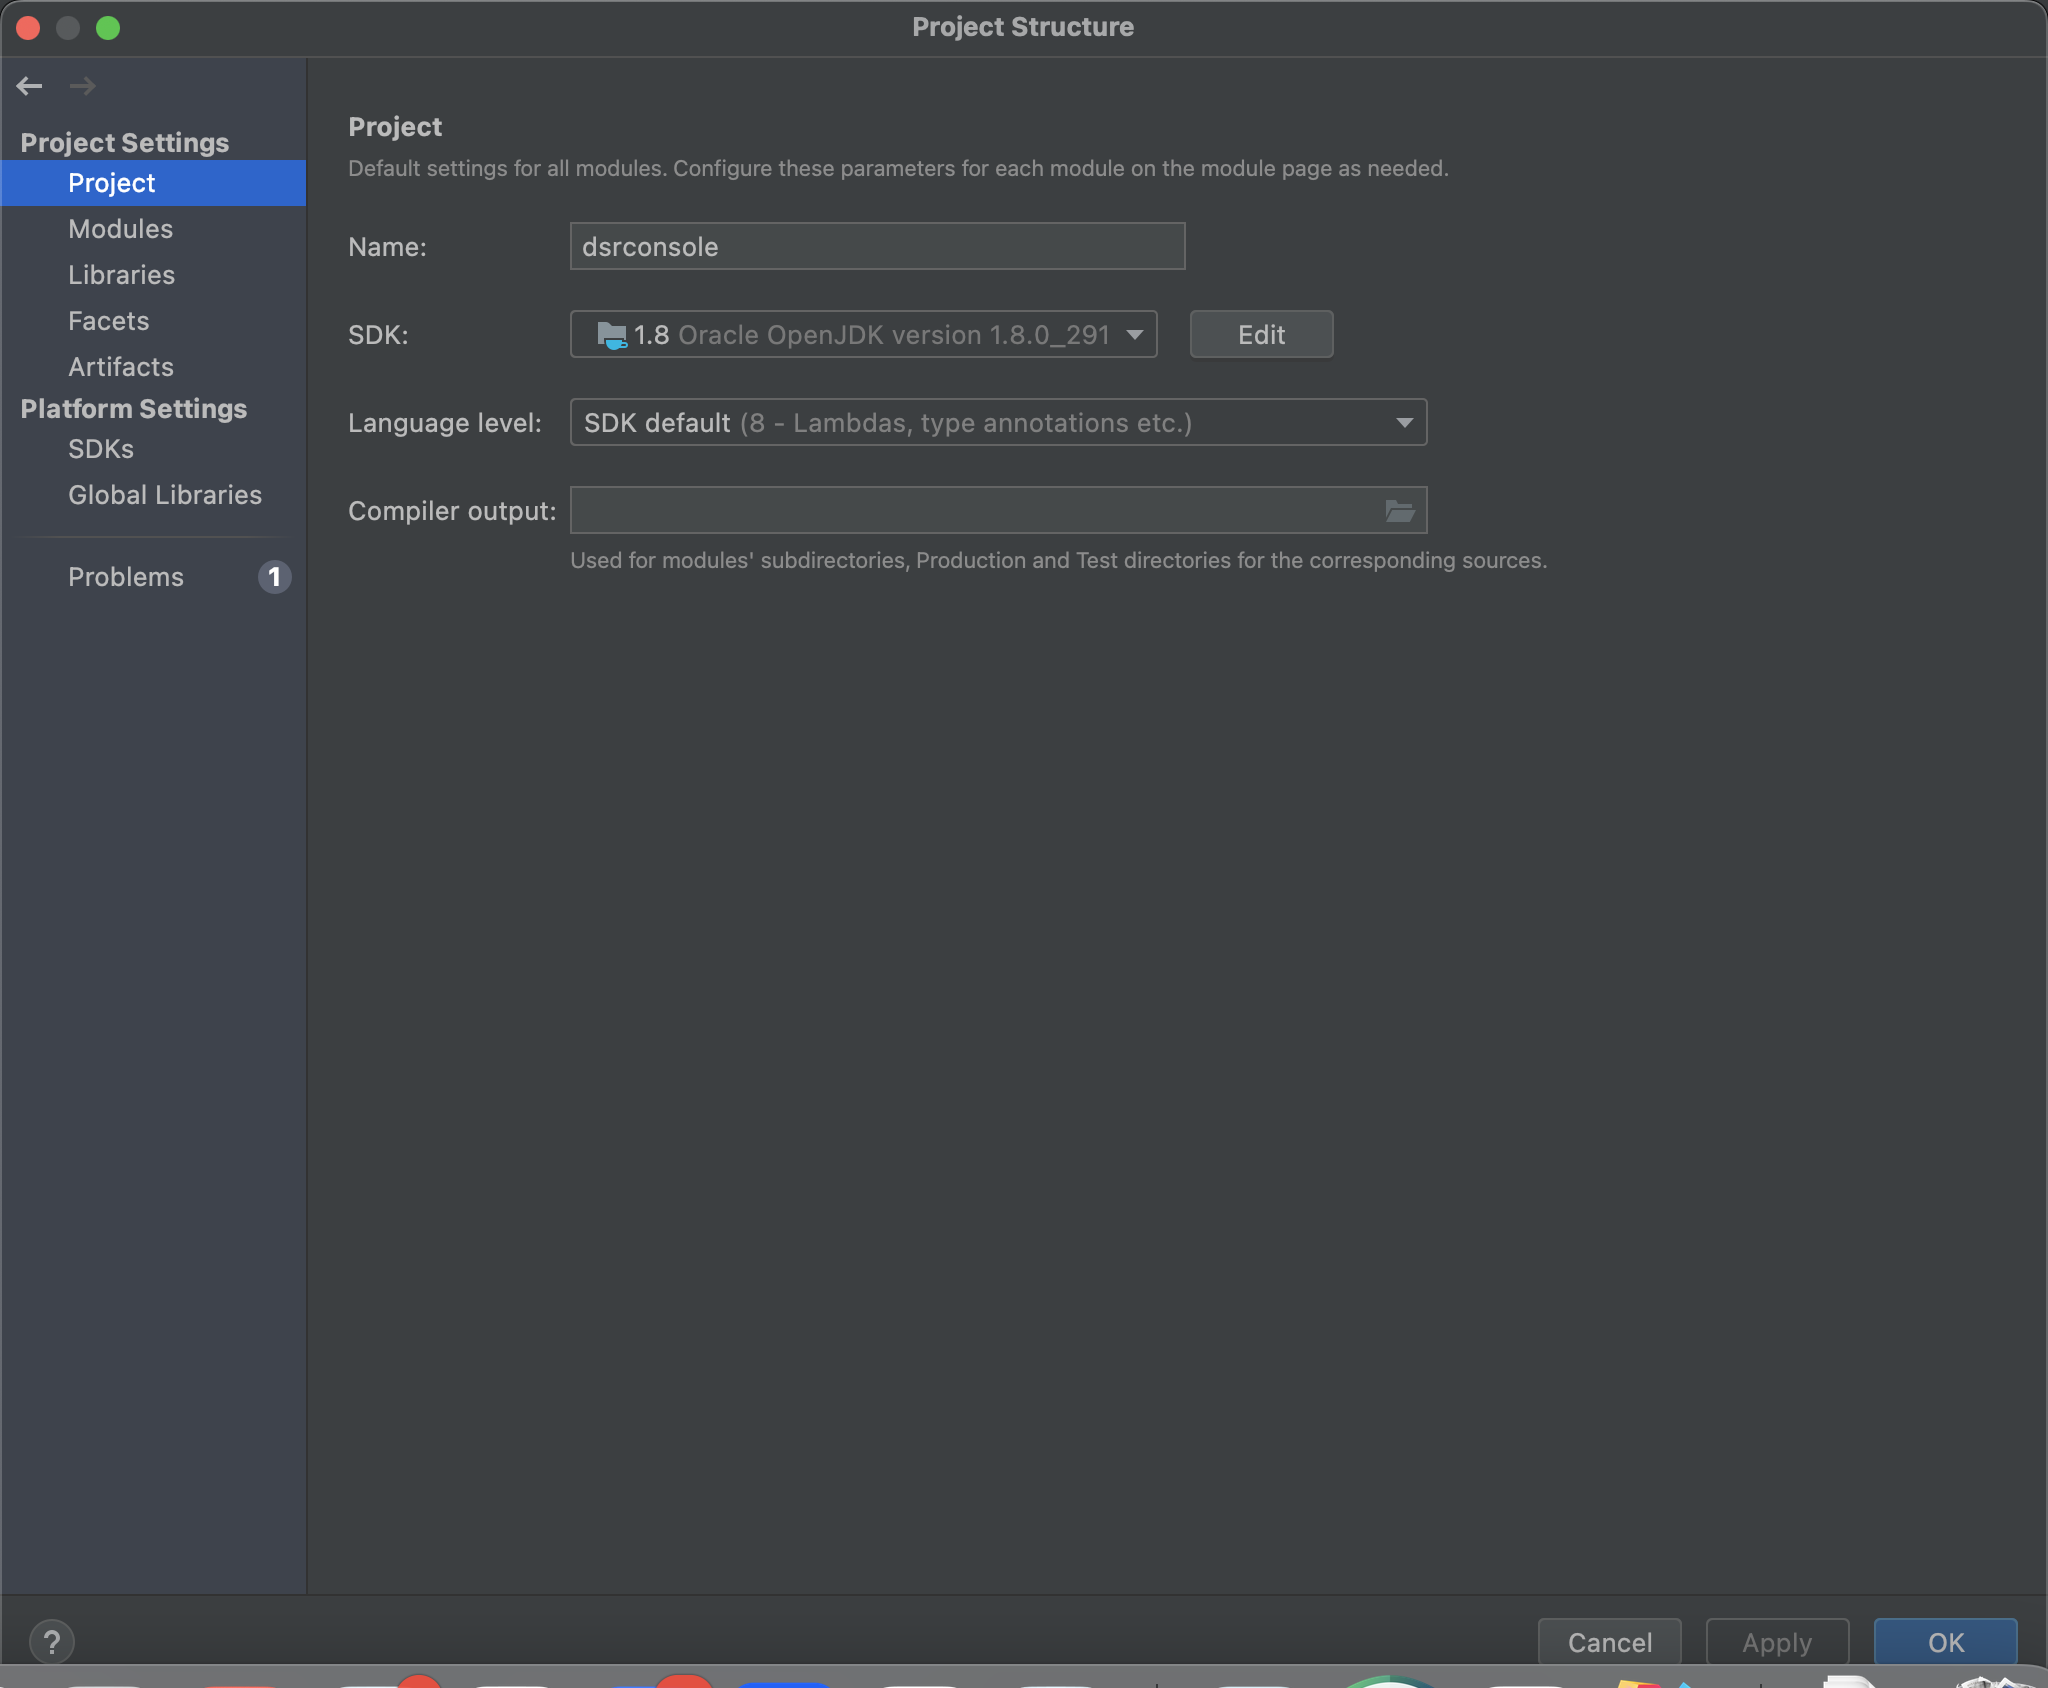Click the compiler output folder browse icon
This screenshot has height=1688, width=2048.
point(1399,511)
